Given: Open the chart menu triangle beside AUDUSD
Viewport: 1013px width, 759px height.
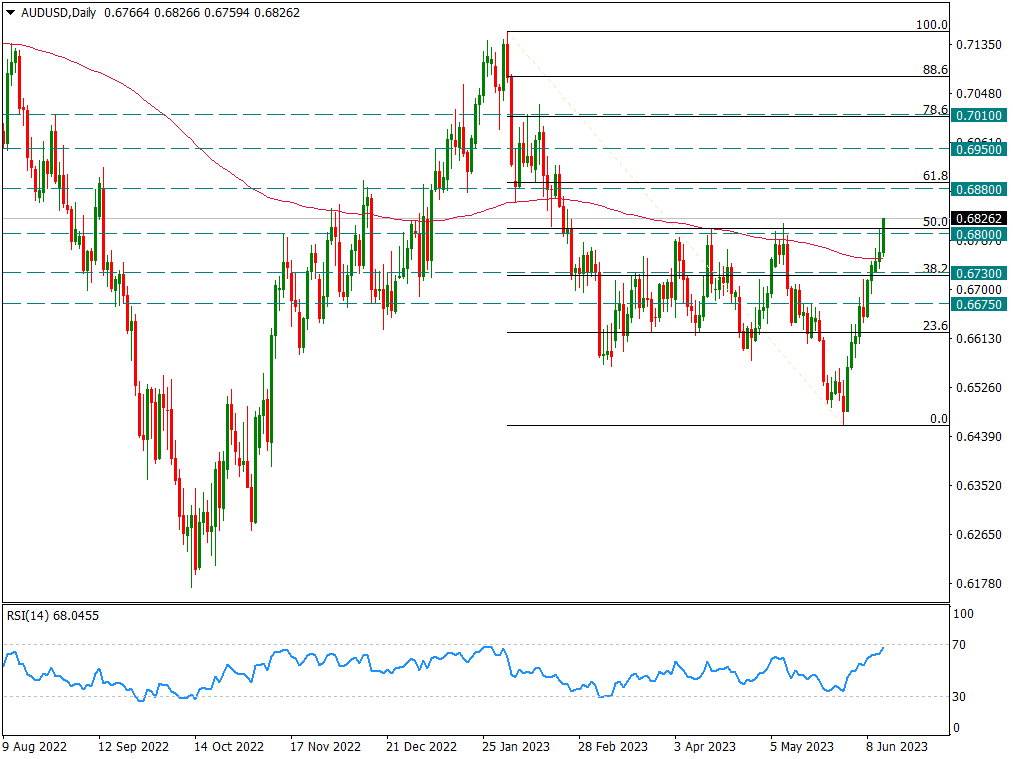Looking at the screenshot, I should click(10, 12).
